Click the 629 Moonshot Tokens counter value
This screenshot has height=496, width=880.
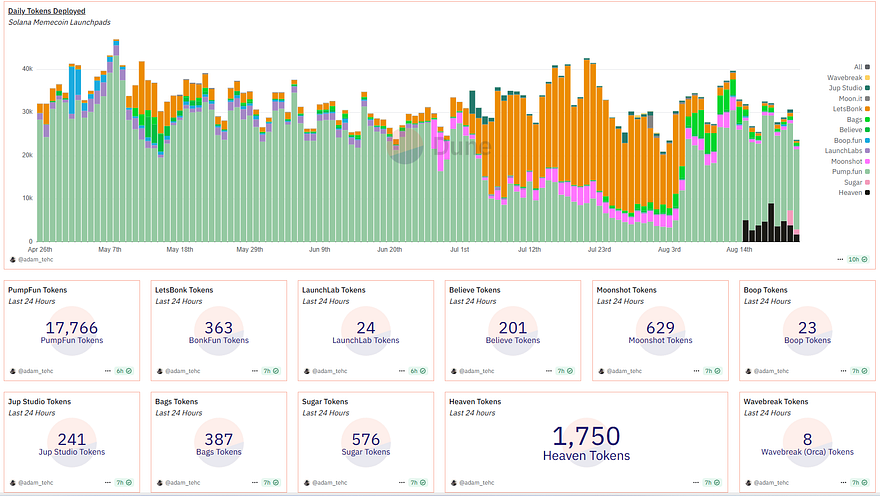(660, 328)
